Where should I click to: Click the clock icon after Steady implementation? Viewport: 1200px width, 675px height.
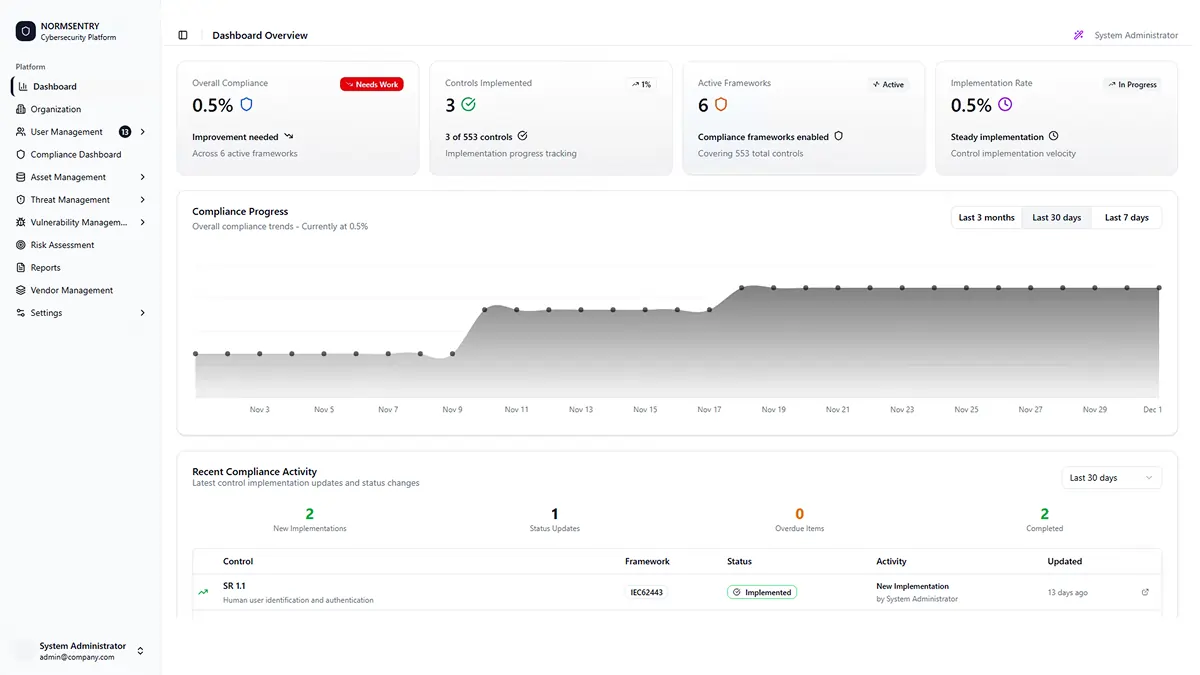pos(1053,136)
